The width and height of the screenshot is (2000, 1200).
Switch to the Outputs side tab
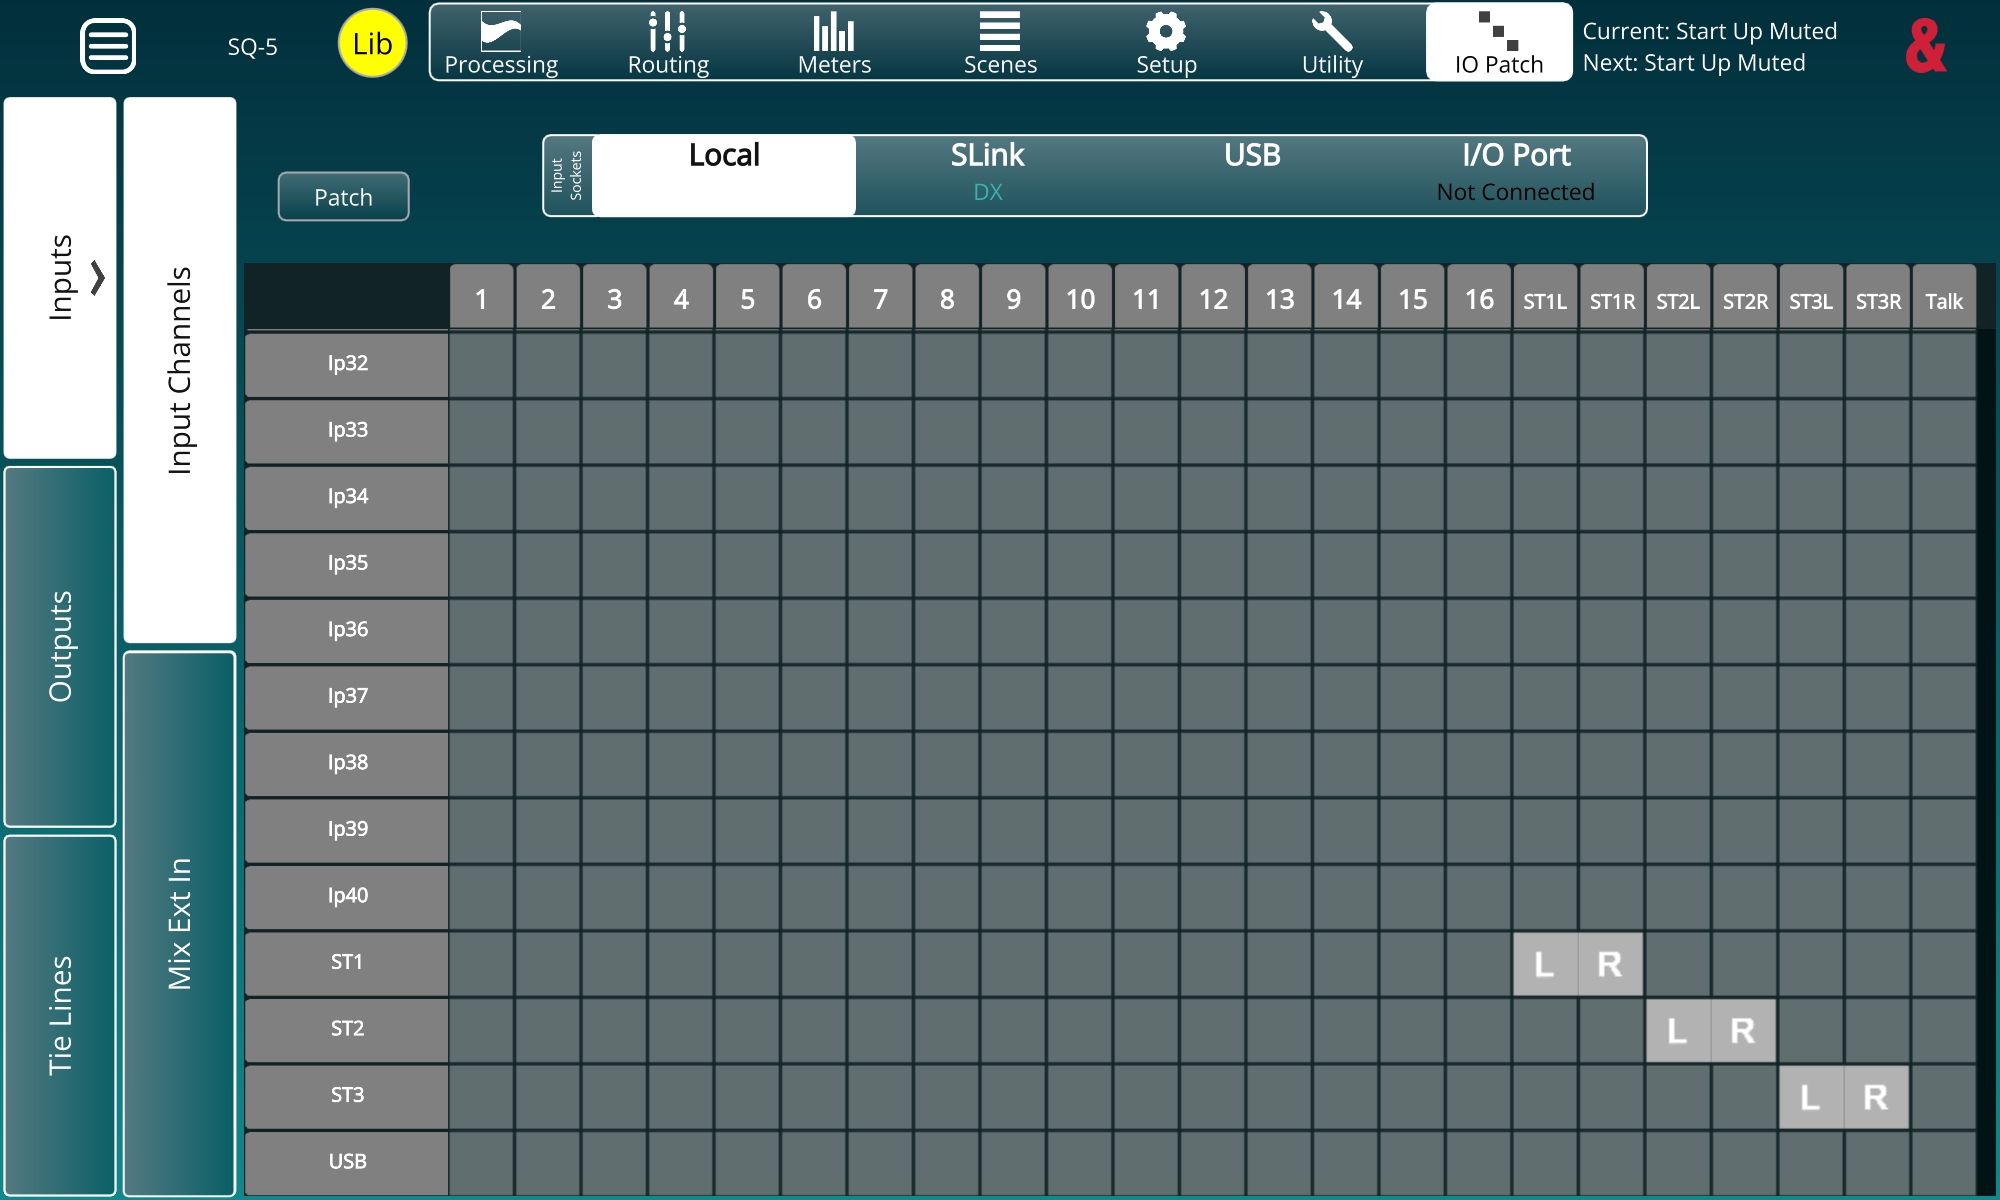coord(60,646)
